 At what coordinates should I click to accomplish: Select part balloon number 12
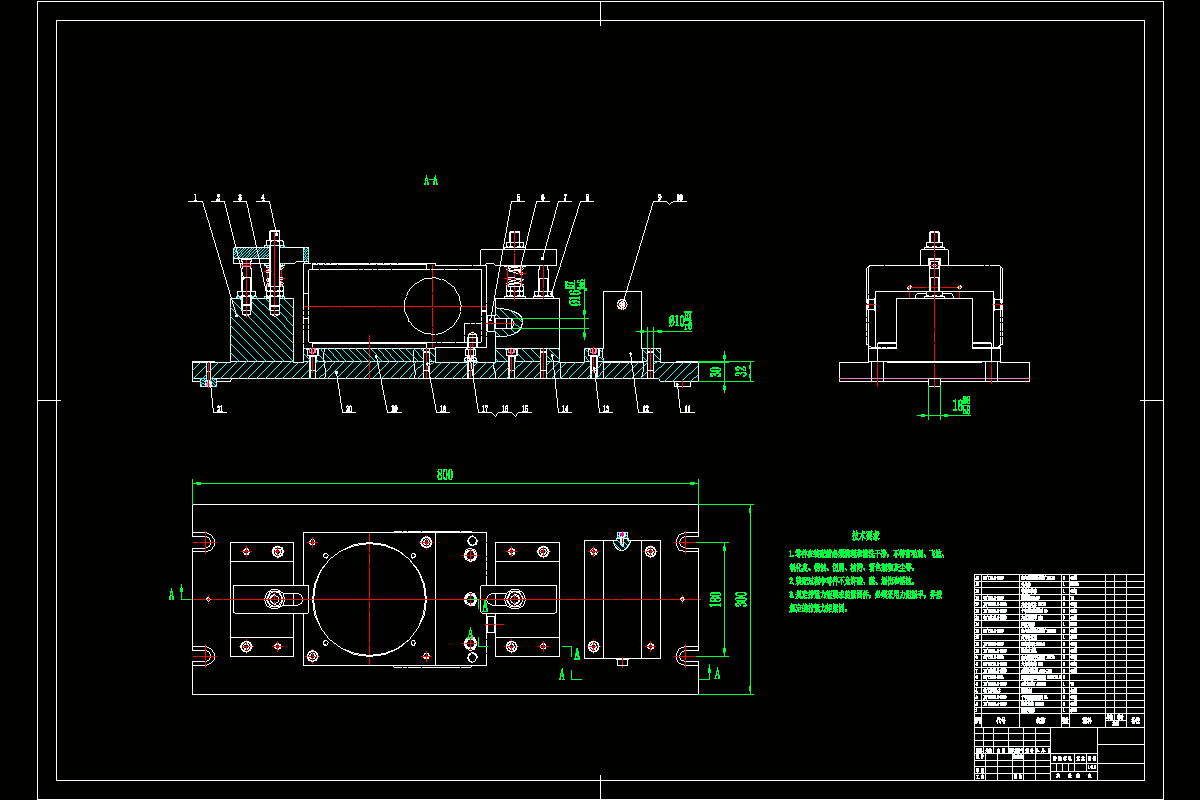coord(646,409)
